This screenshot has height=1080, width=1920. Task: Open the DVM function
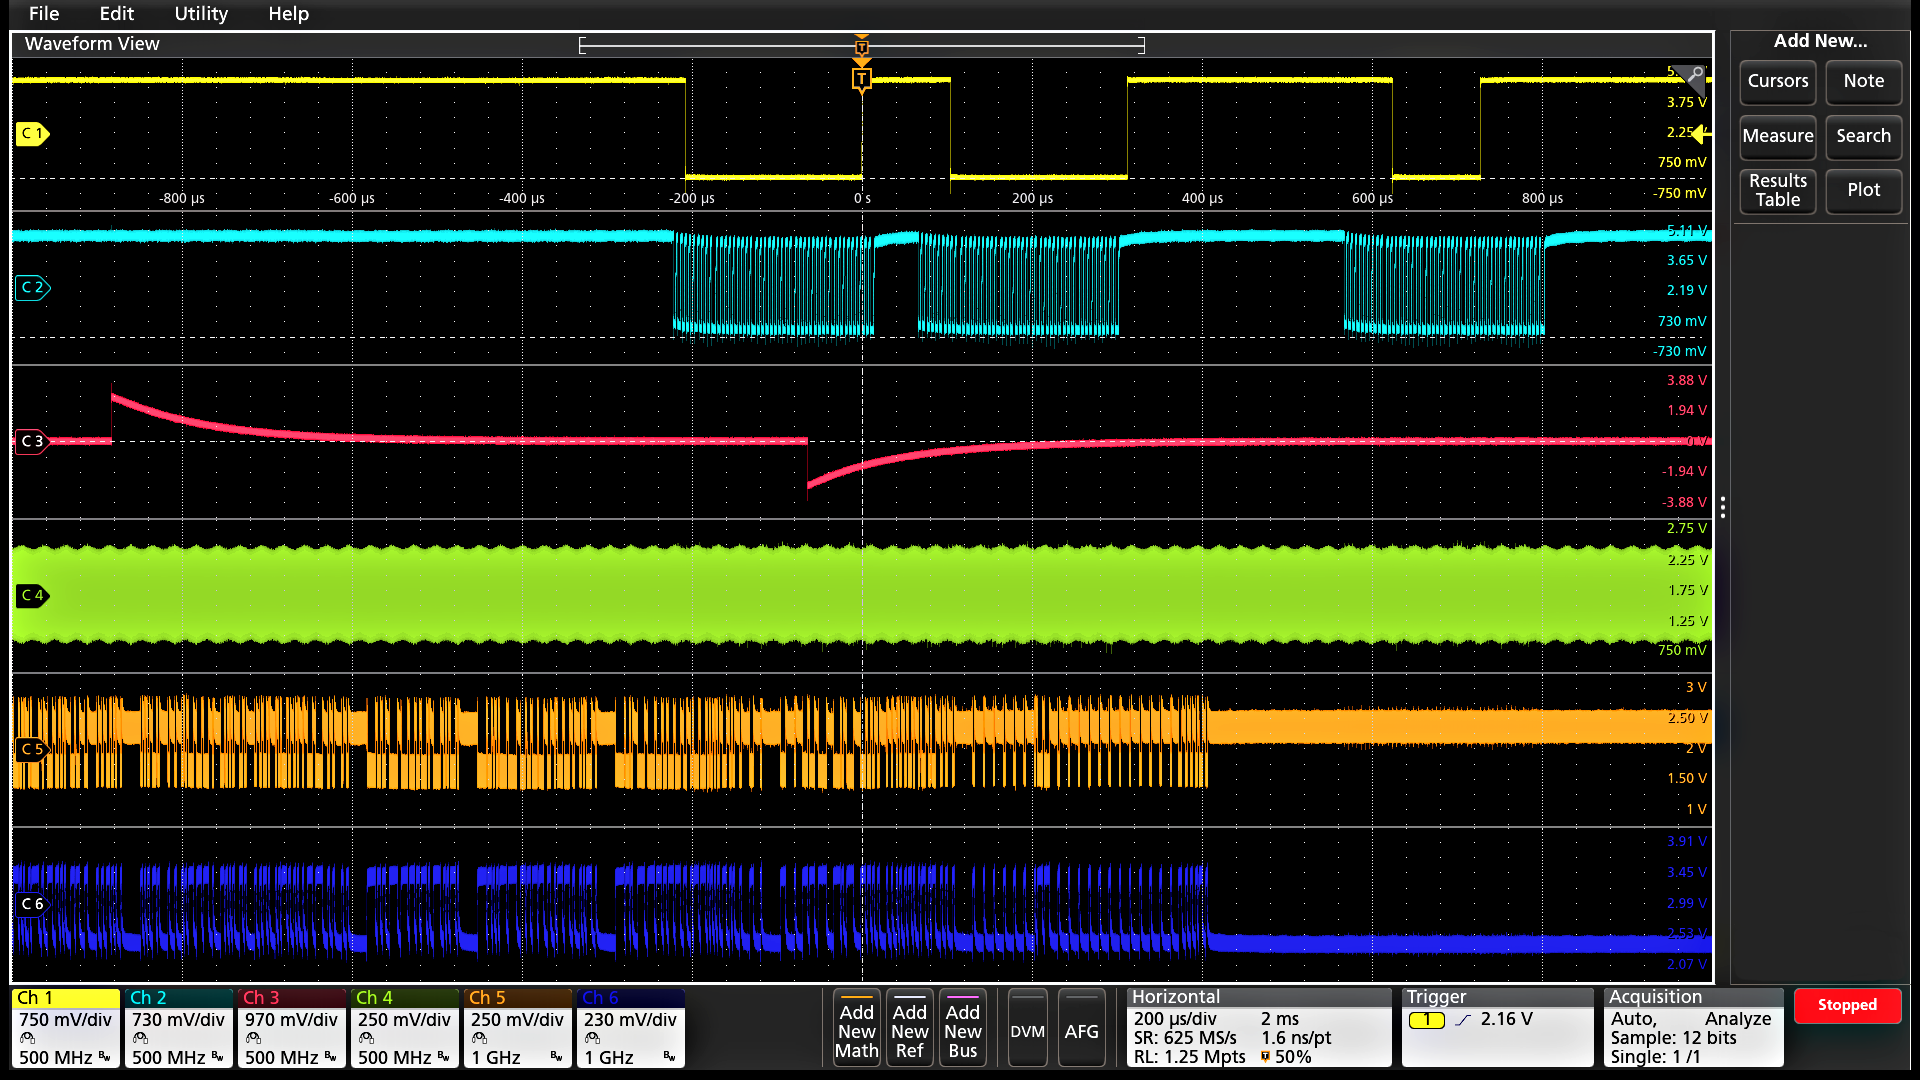(1027, 1029)
